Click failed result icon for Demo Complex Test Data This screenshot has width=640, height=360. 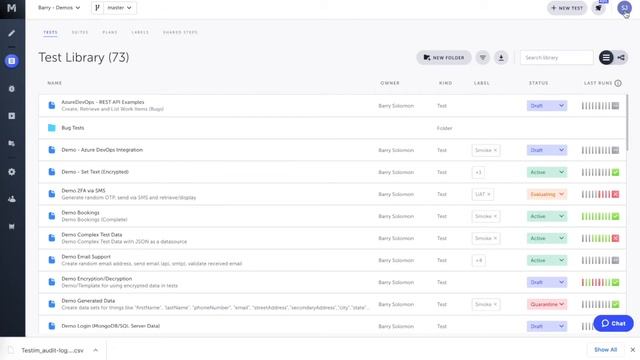(x=616, y=238)
